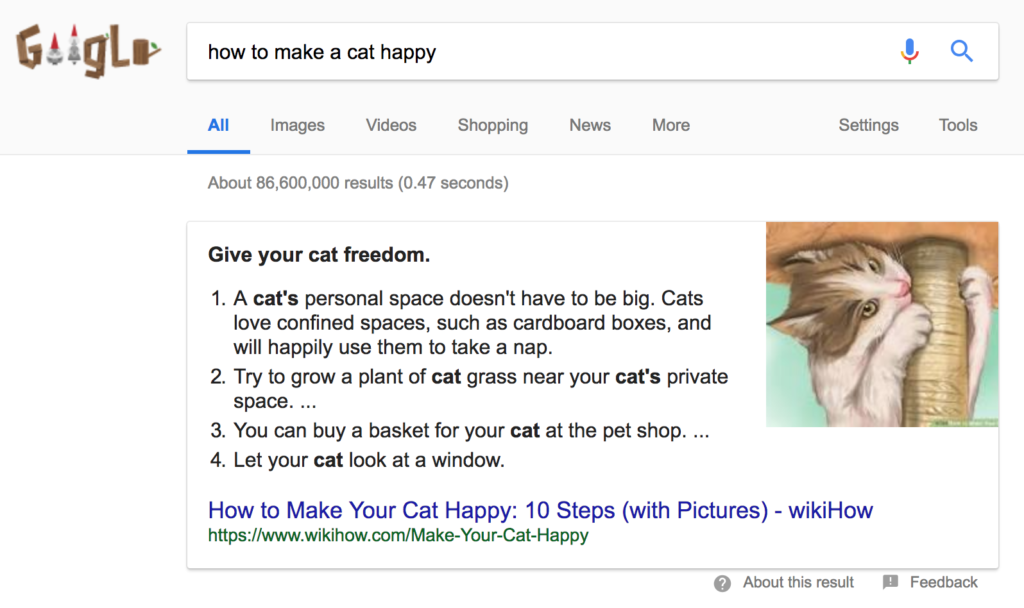Image resolution: width=1024 pixels, height=608 pixels.
Task: Show News results
Action: coord(590,125)
